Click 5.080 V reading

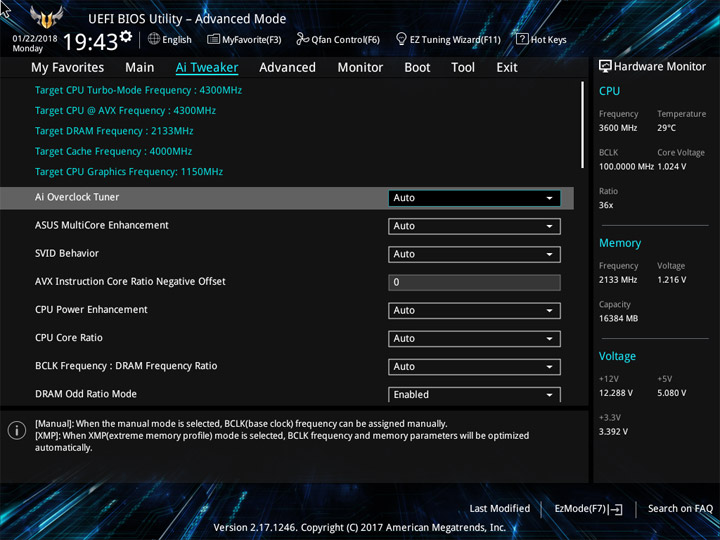coord(671,393)
